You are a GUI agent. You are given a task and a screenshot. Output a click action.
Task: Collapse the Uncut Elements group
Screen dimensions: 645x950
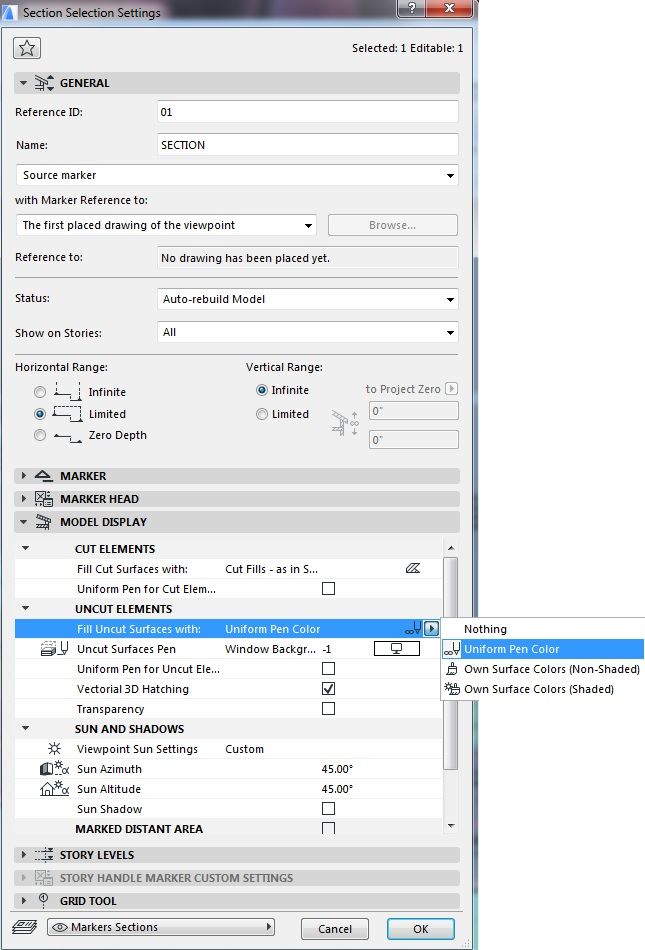tap(25, 608)
